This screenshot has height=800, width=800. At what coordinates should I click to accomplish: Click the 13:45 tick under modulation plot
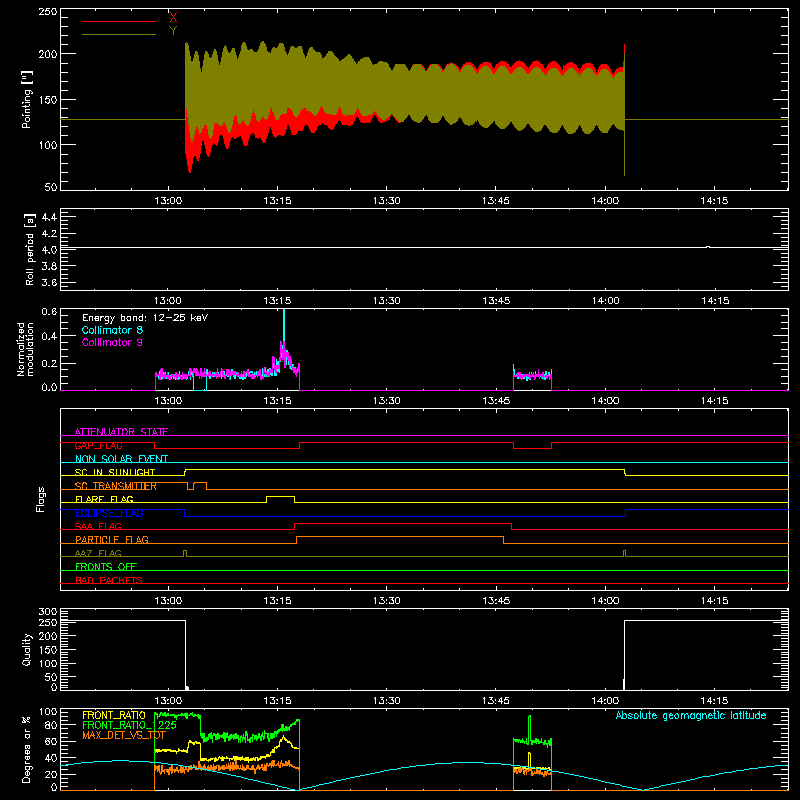tap(496, 401)
